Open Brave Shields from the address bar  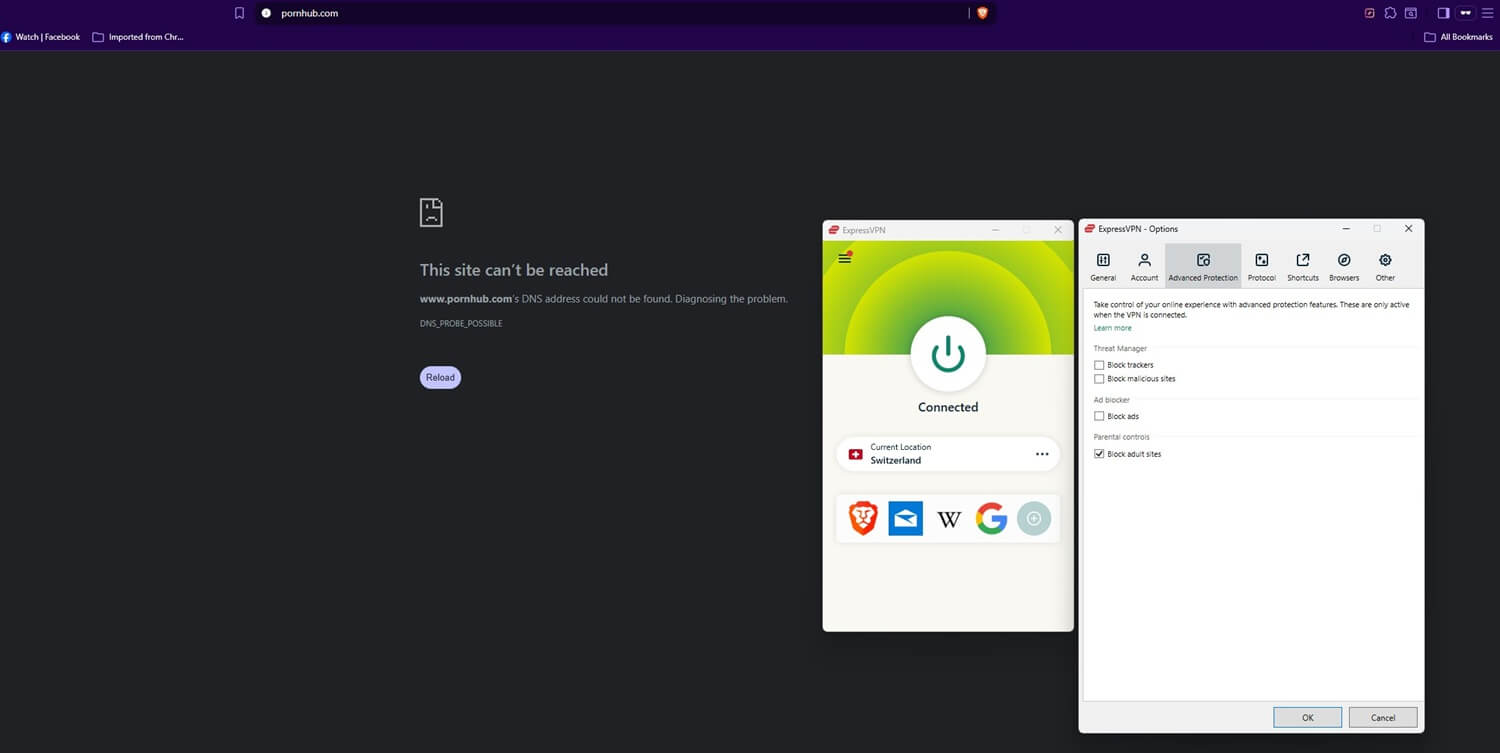[x=981, y=13]
